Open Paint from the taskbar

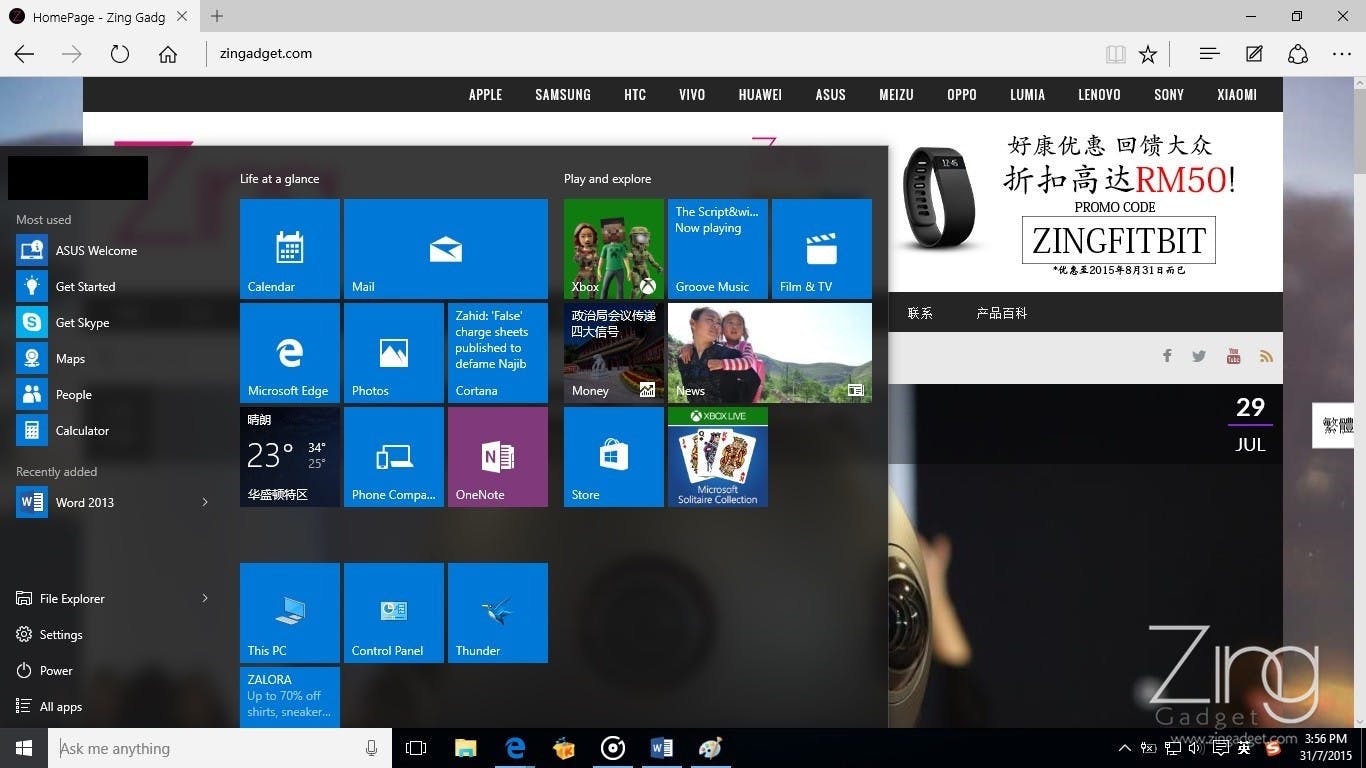pos(710,748)
